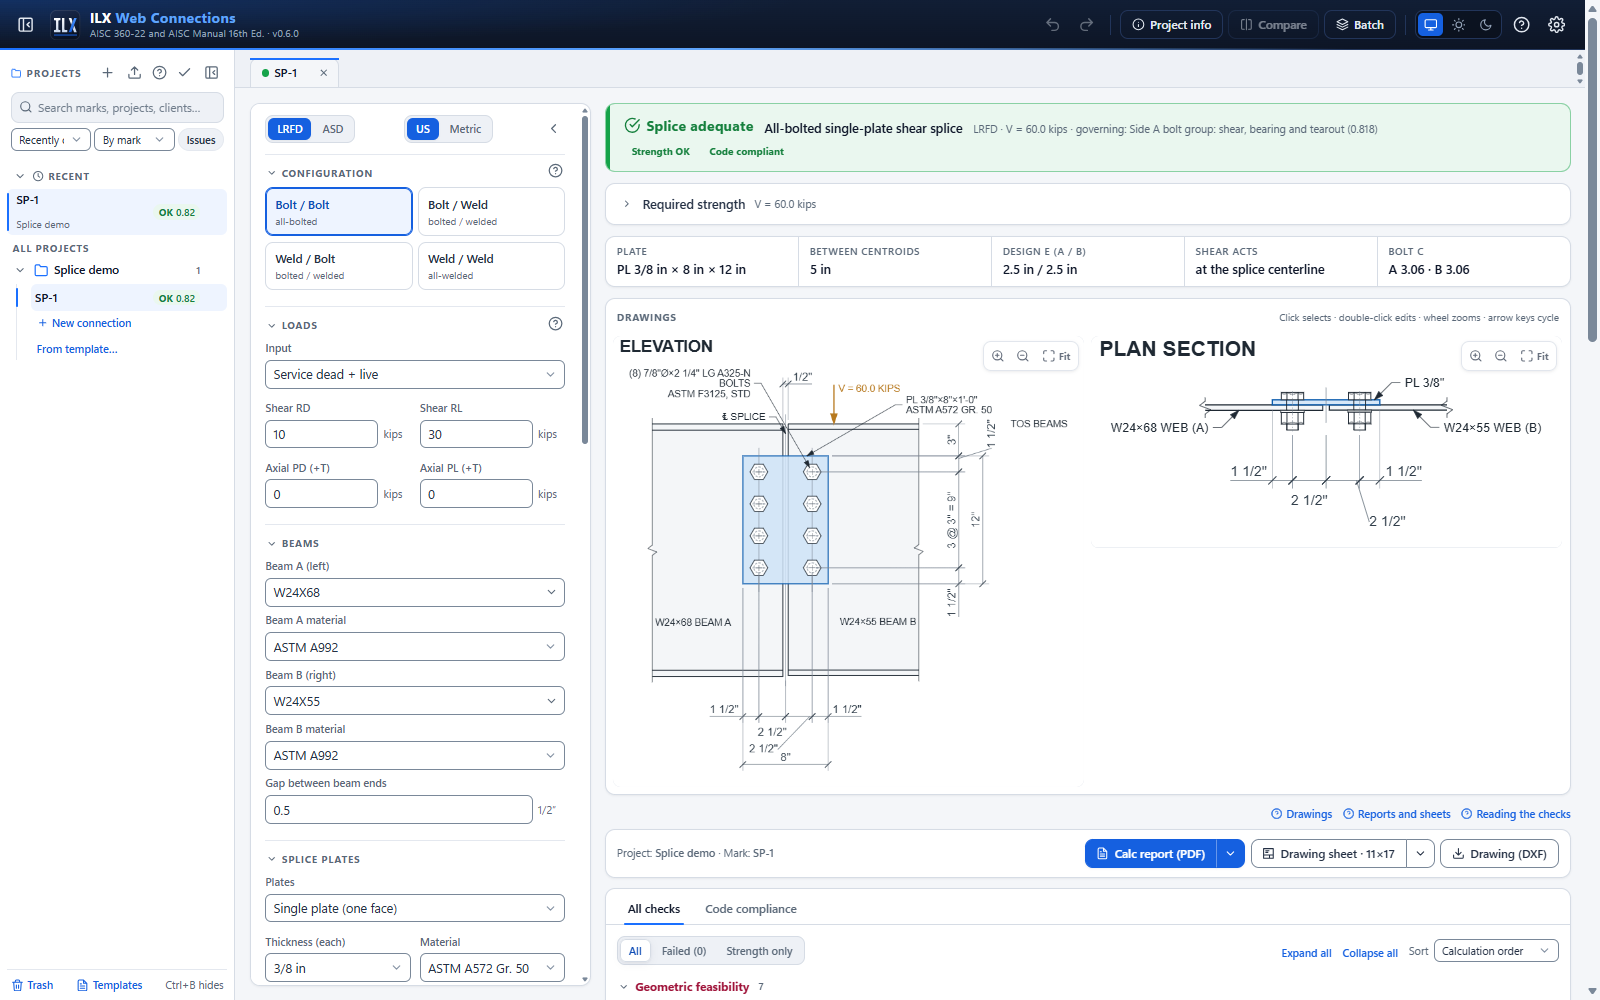Redo the last undone change
The image size is (1600, 1000).
pyautogui.click(x=1086, y=25)
